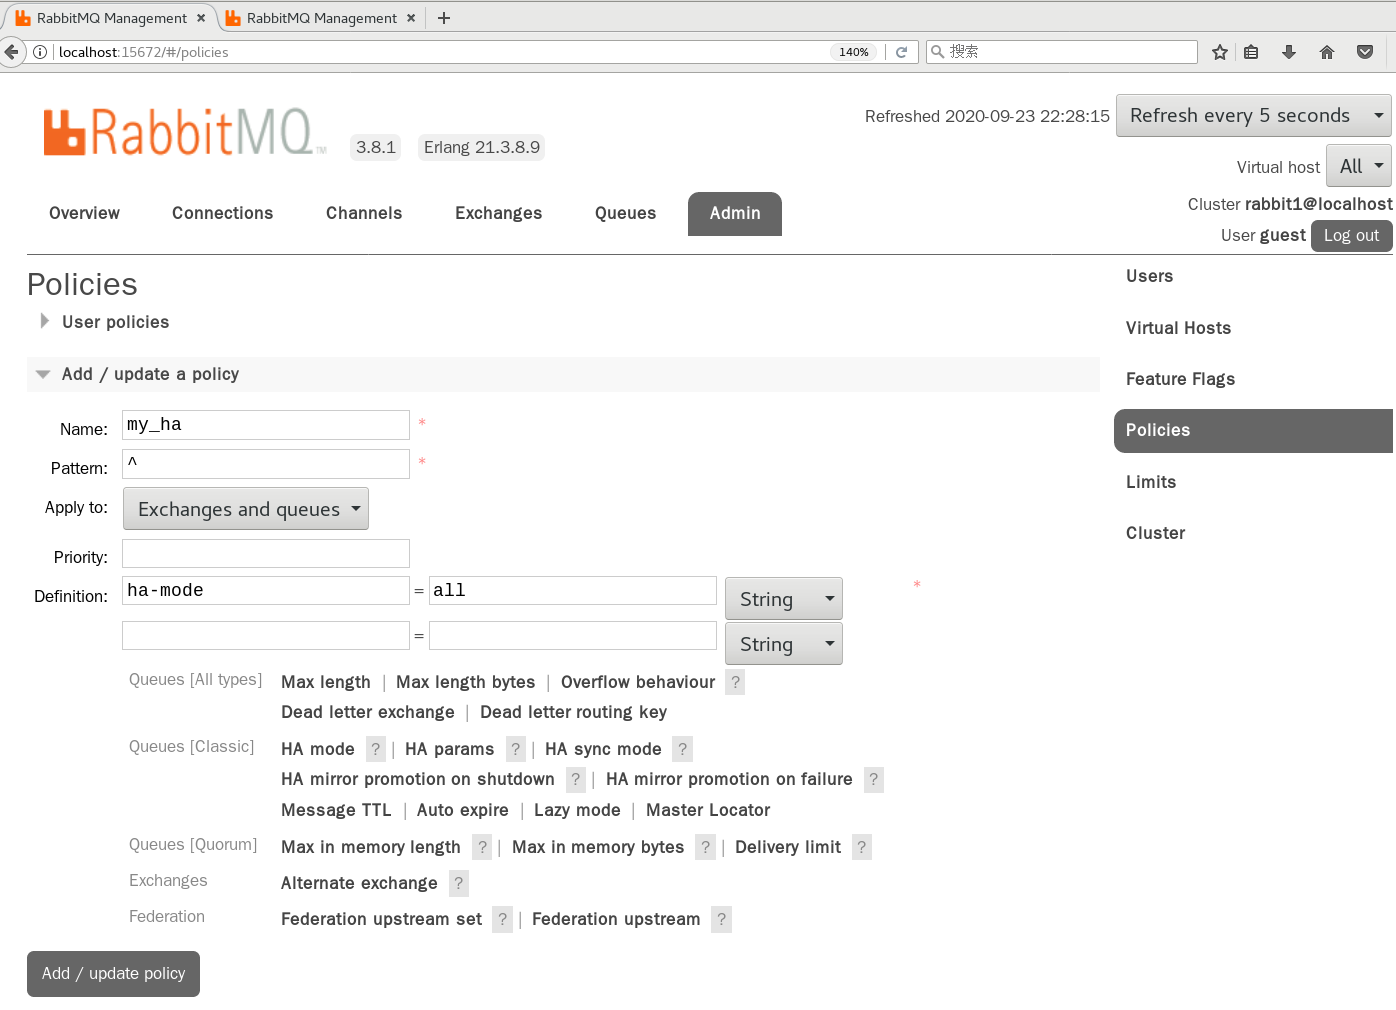Screen dimensions: 1396x1010
Task: Click the Add / update policy button
Action: coord(113,974)
